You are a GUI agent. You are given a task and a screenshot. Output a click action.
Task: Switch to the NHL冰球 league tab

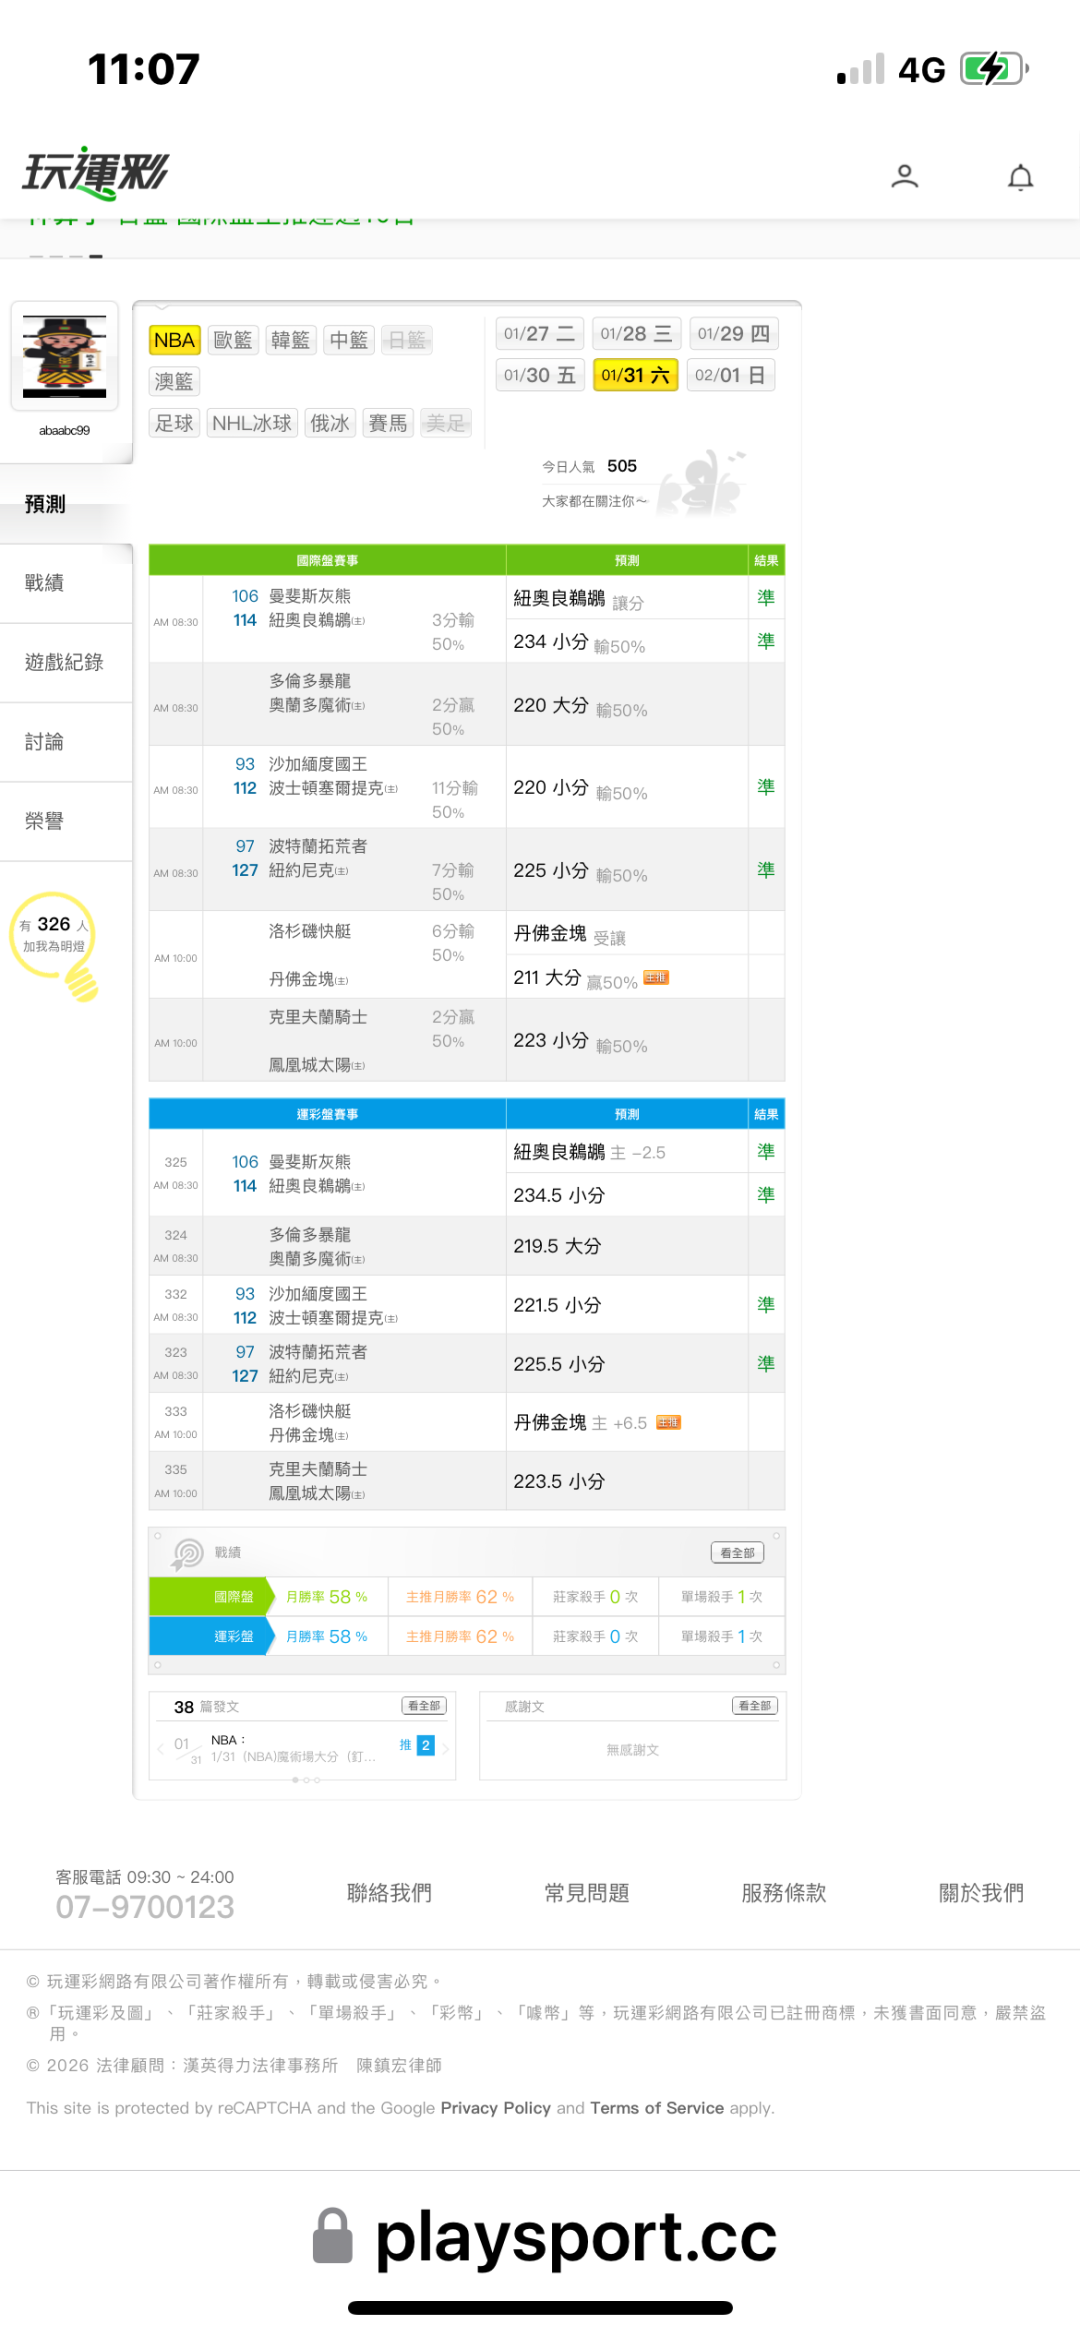tap(251, 424)
